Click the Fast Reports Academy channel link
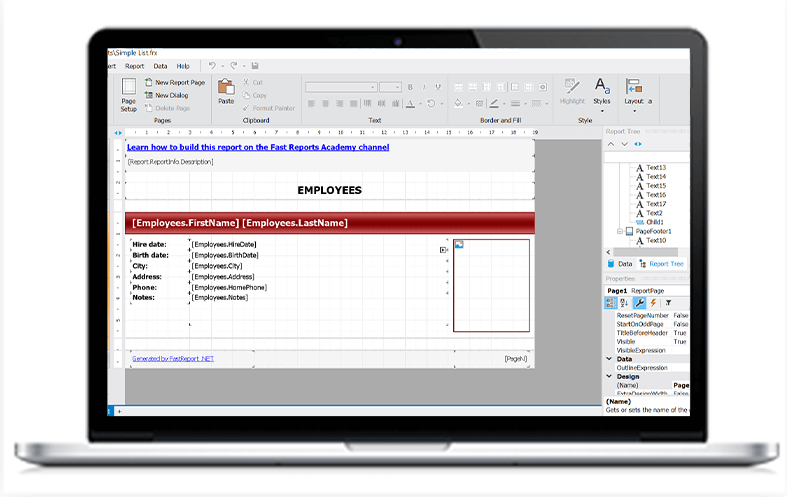 click(x=258, y=147)
